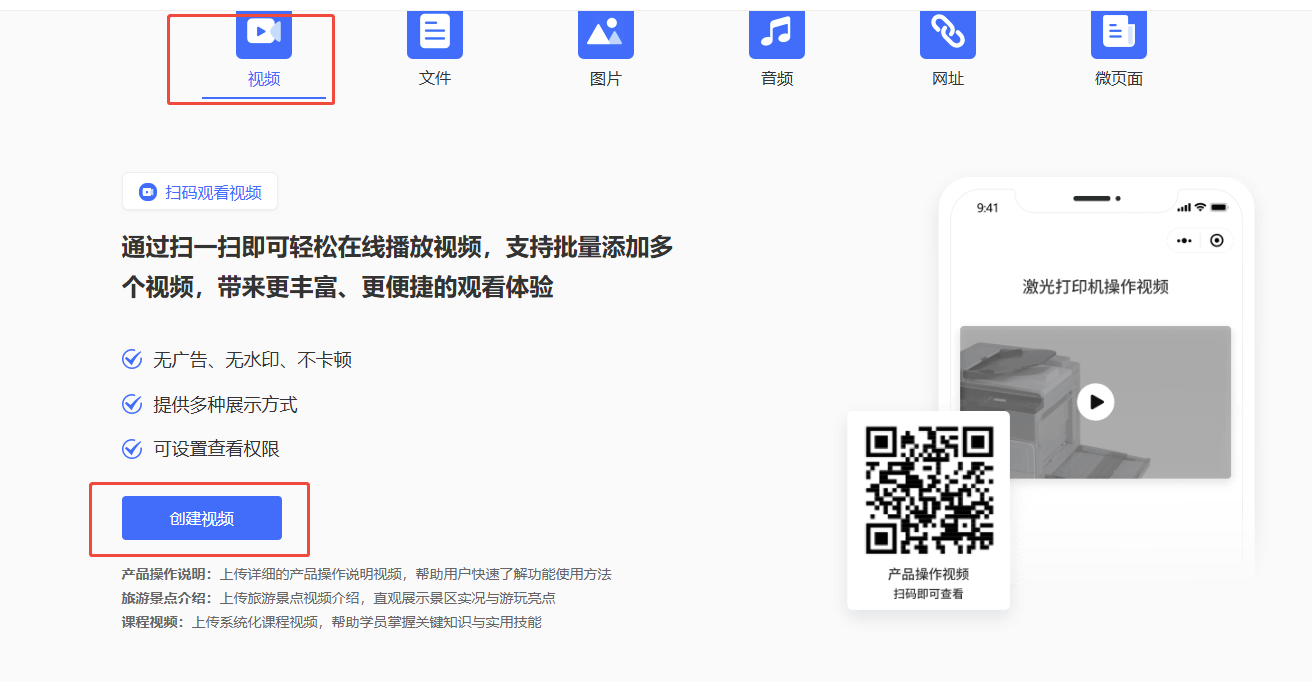Click the 旅游景点介绍 description line

(339, 598)
